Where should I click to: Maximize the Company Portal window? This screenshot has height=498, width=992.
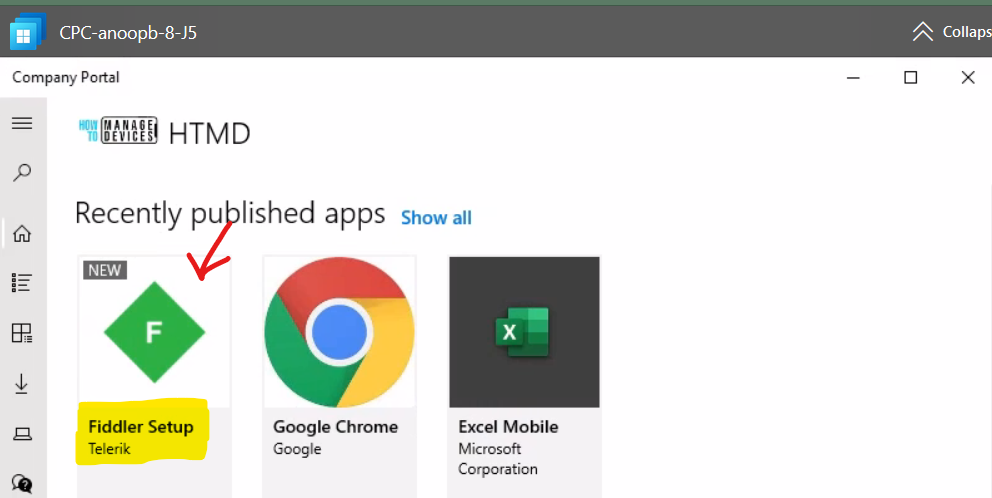pyautogui.click(x=910, y=77)
